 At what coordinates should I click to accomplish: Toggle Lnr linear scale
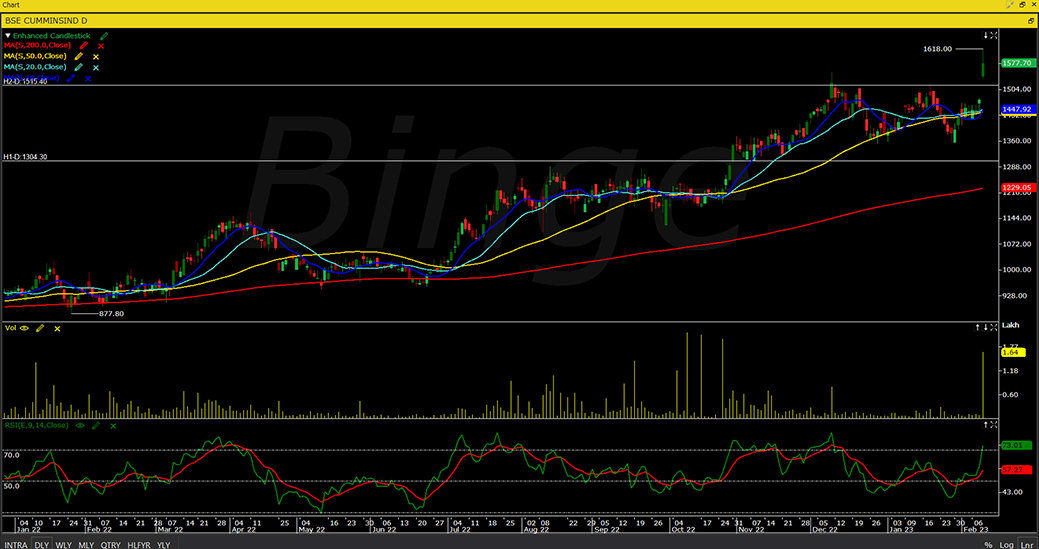pos(1026,544)
